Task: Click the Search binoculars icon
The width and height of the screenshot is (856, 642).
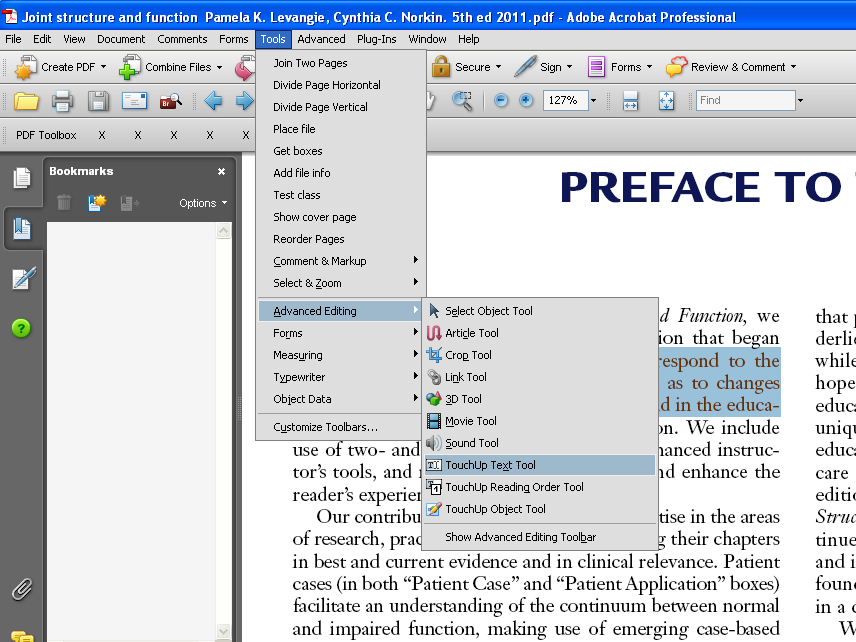Action: click(x=170, y=101)
